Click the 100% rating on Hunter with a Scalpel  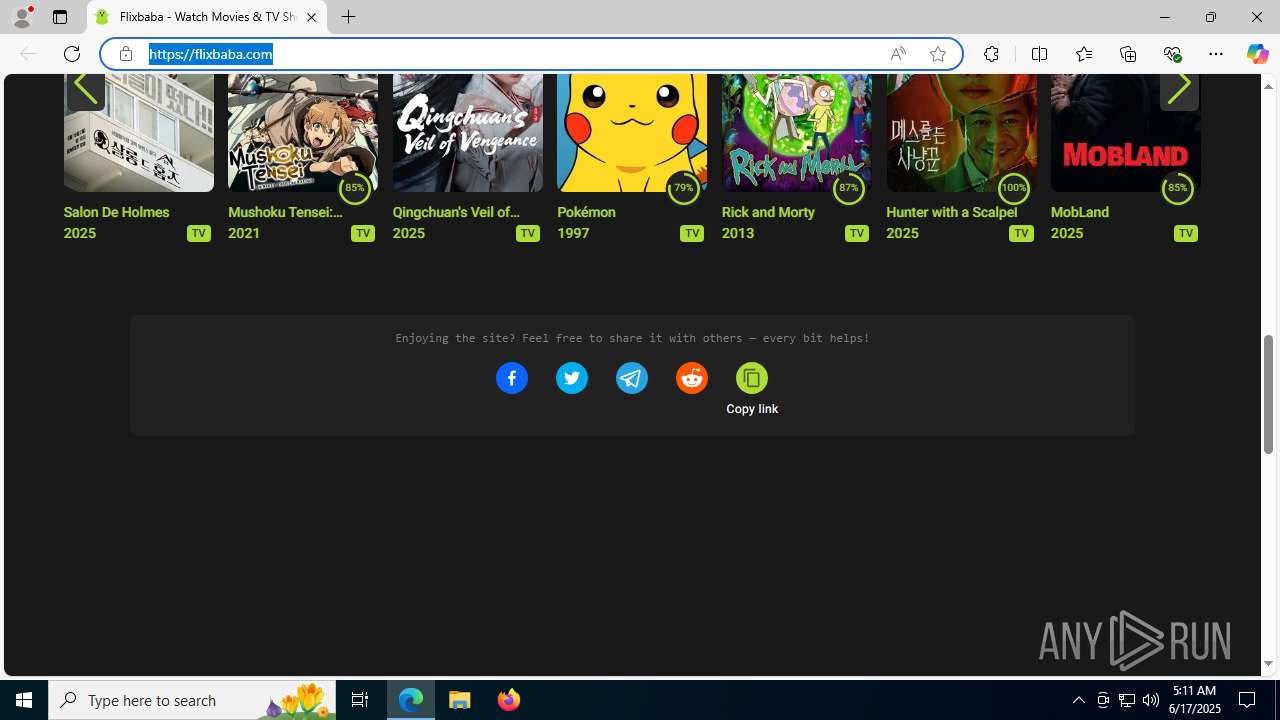click(1013, 188)
